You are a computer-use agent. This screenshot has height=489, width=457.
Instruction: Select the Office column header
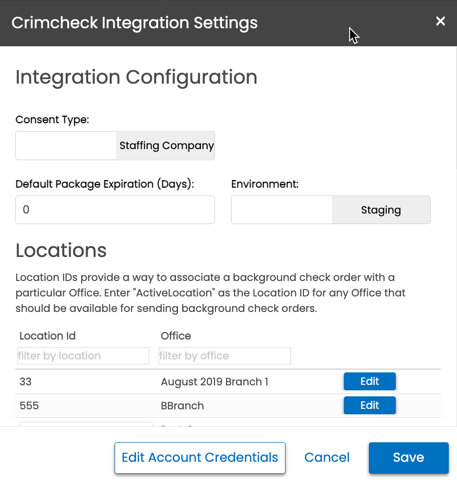pos(176,336)
